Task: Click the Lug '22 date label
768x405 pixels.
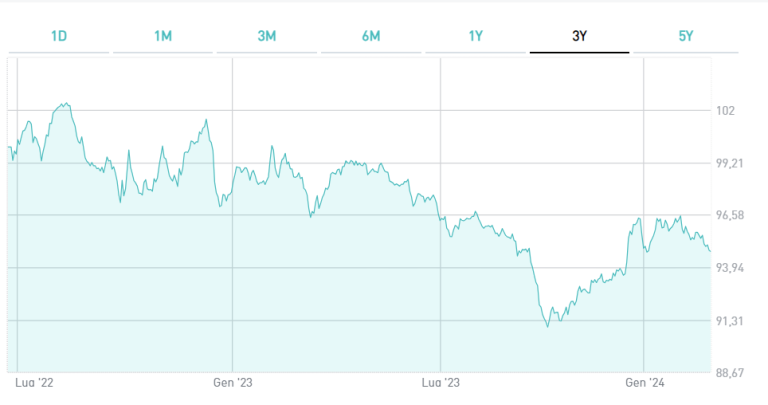Action: tap(36, 383)
